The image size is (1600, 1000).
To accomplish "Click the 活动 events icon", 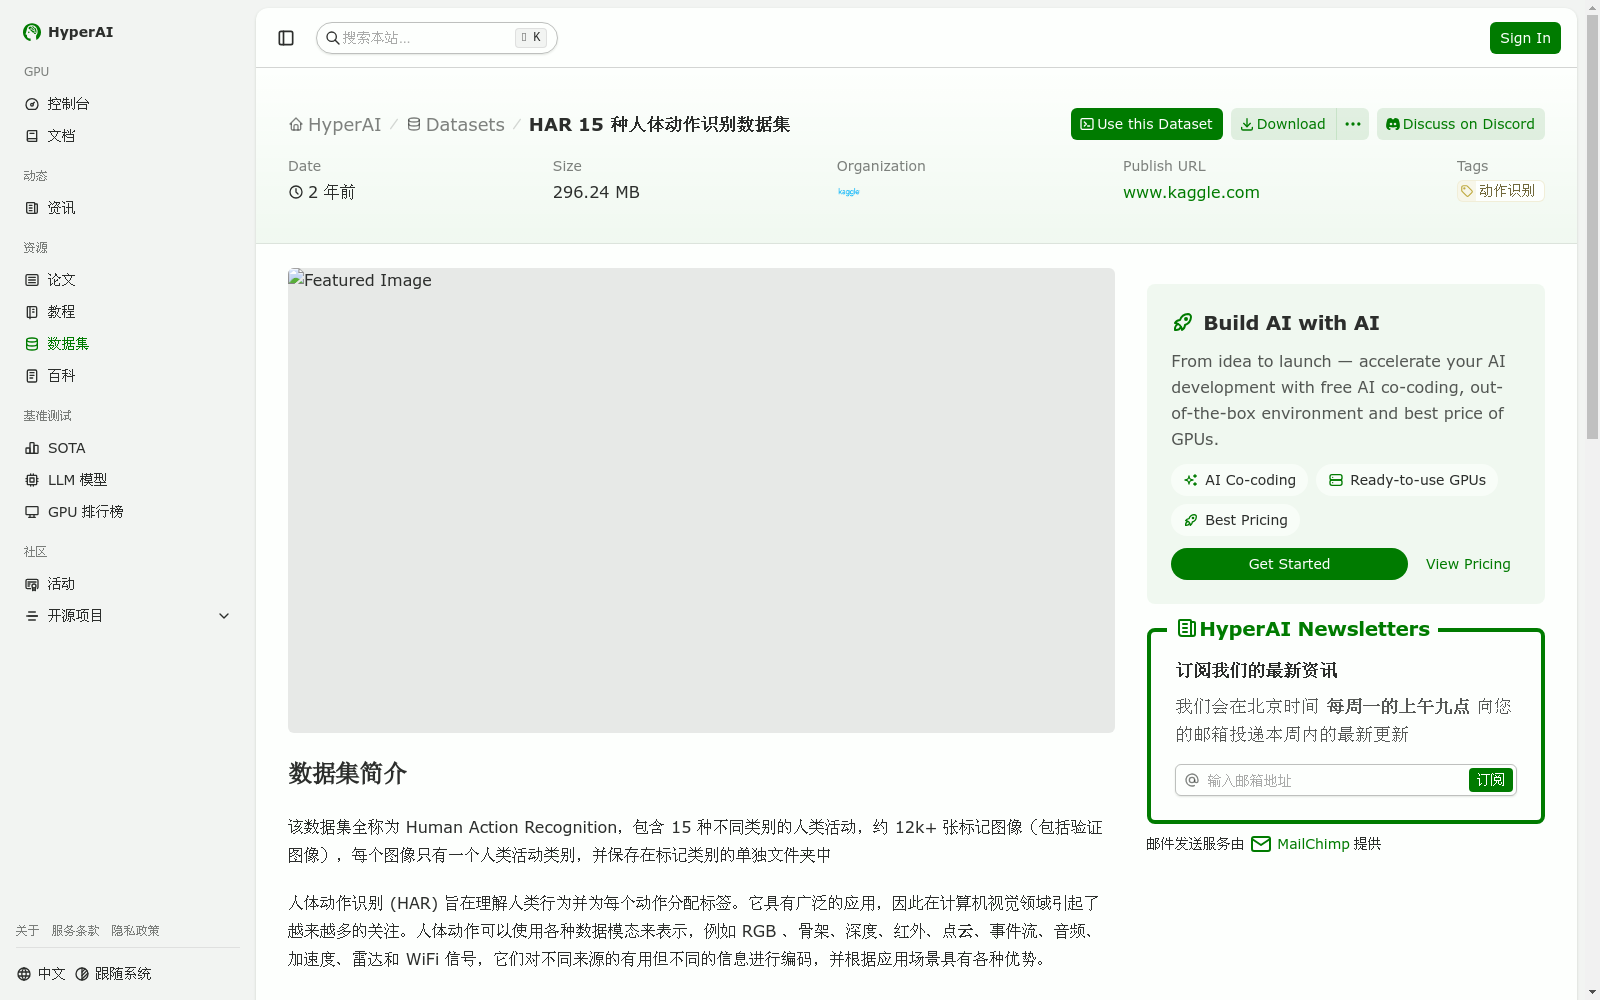I will click(x=32, y=584).
